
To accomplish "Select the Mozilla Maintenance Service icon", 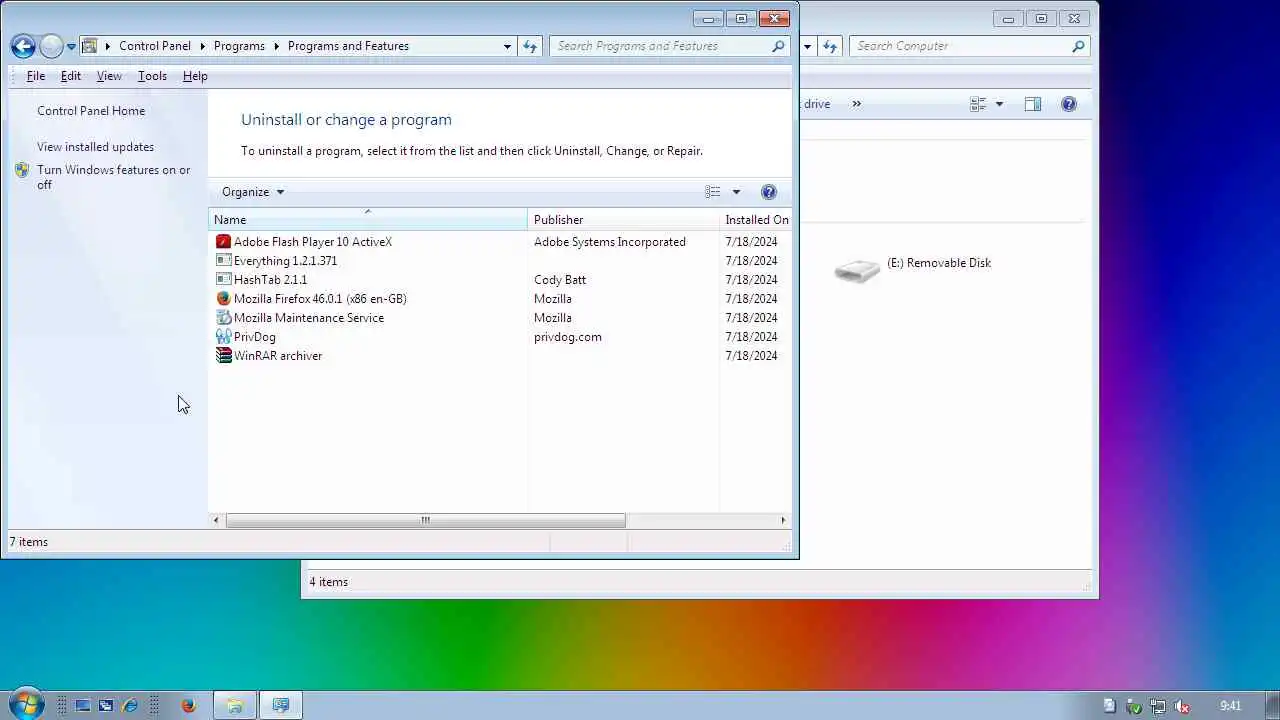I will 223,318.
